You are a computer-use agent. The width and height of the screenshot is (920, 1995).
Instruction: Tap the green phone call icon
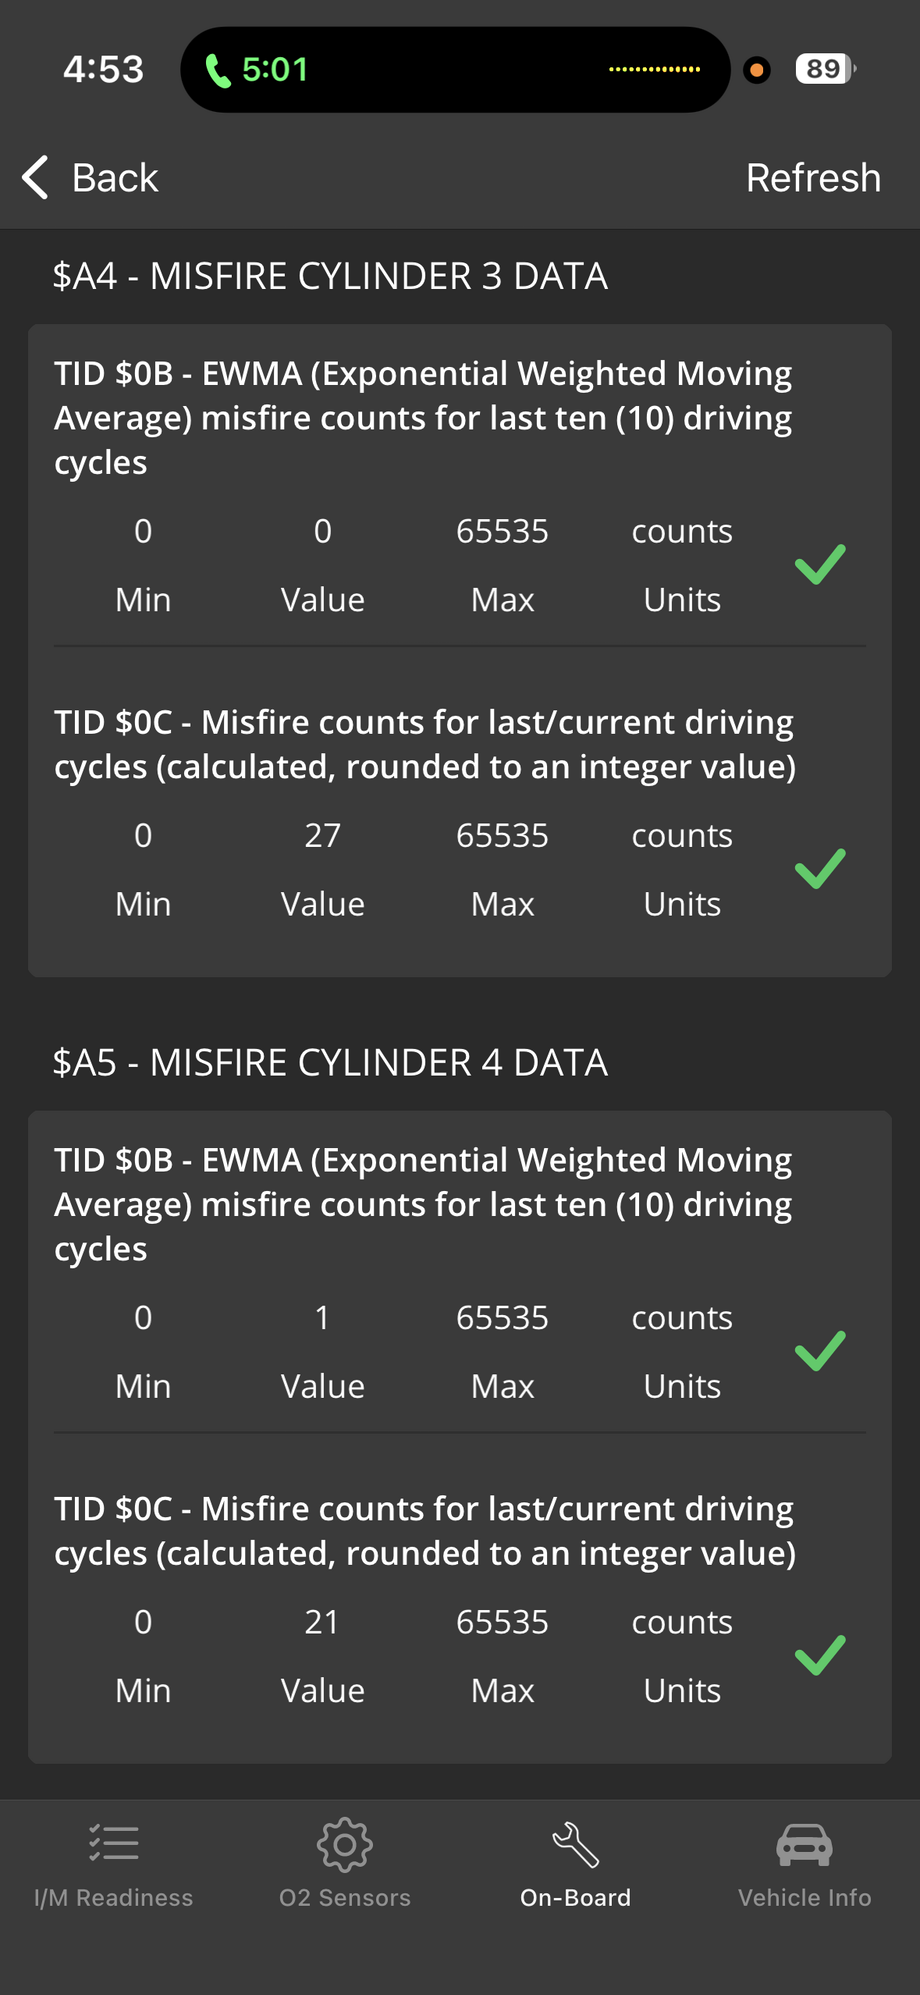217,70
